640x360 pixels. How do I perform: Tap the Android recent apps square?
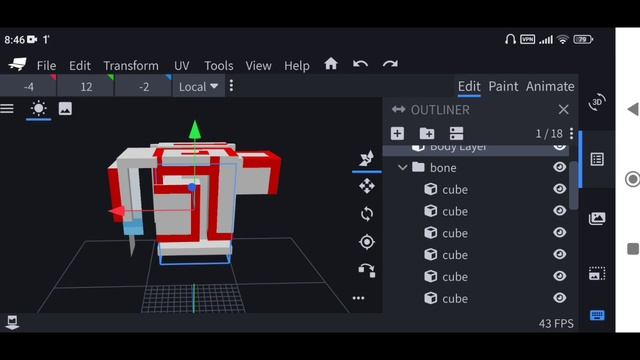(633, 249)
